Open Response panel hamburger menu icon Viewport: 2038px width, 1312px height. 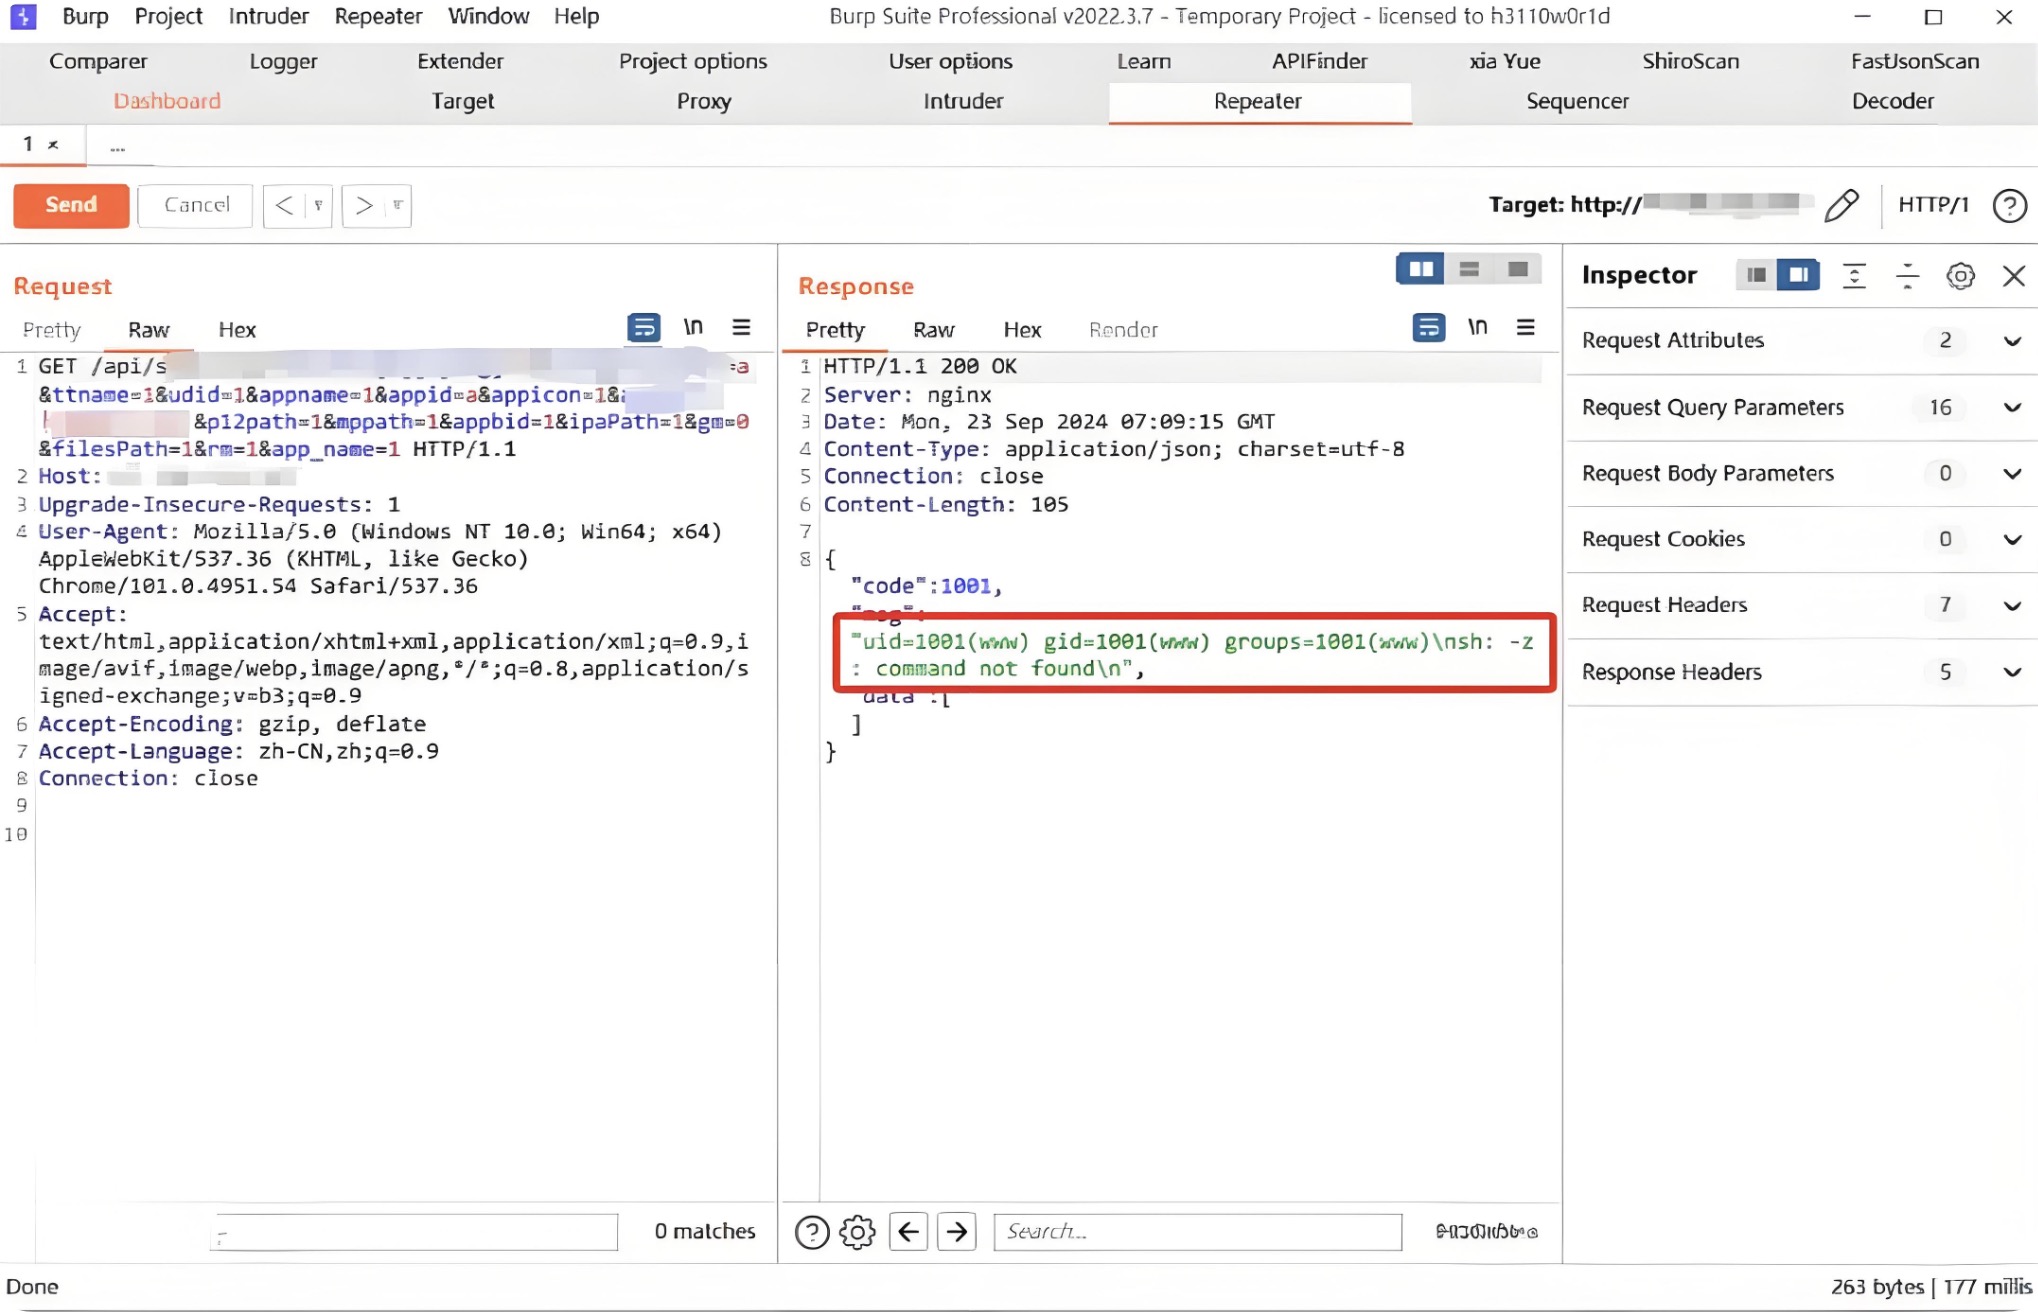(1525, 327)
